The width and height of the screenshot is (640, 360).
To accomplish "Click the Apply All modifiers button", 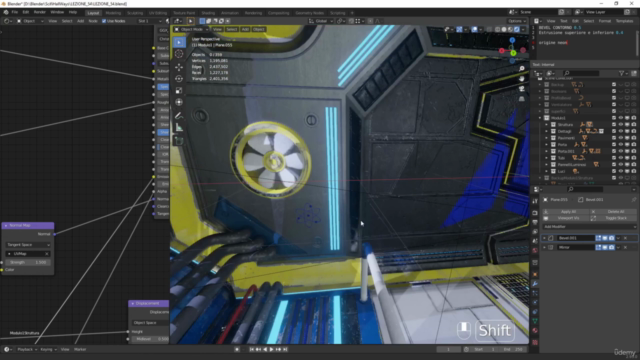I will coord(565,211).
